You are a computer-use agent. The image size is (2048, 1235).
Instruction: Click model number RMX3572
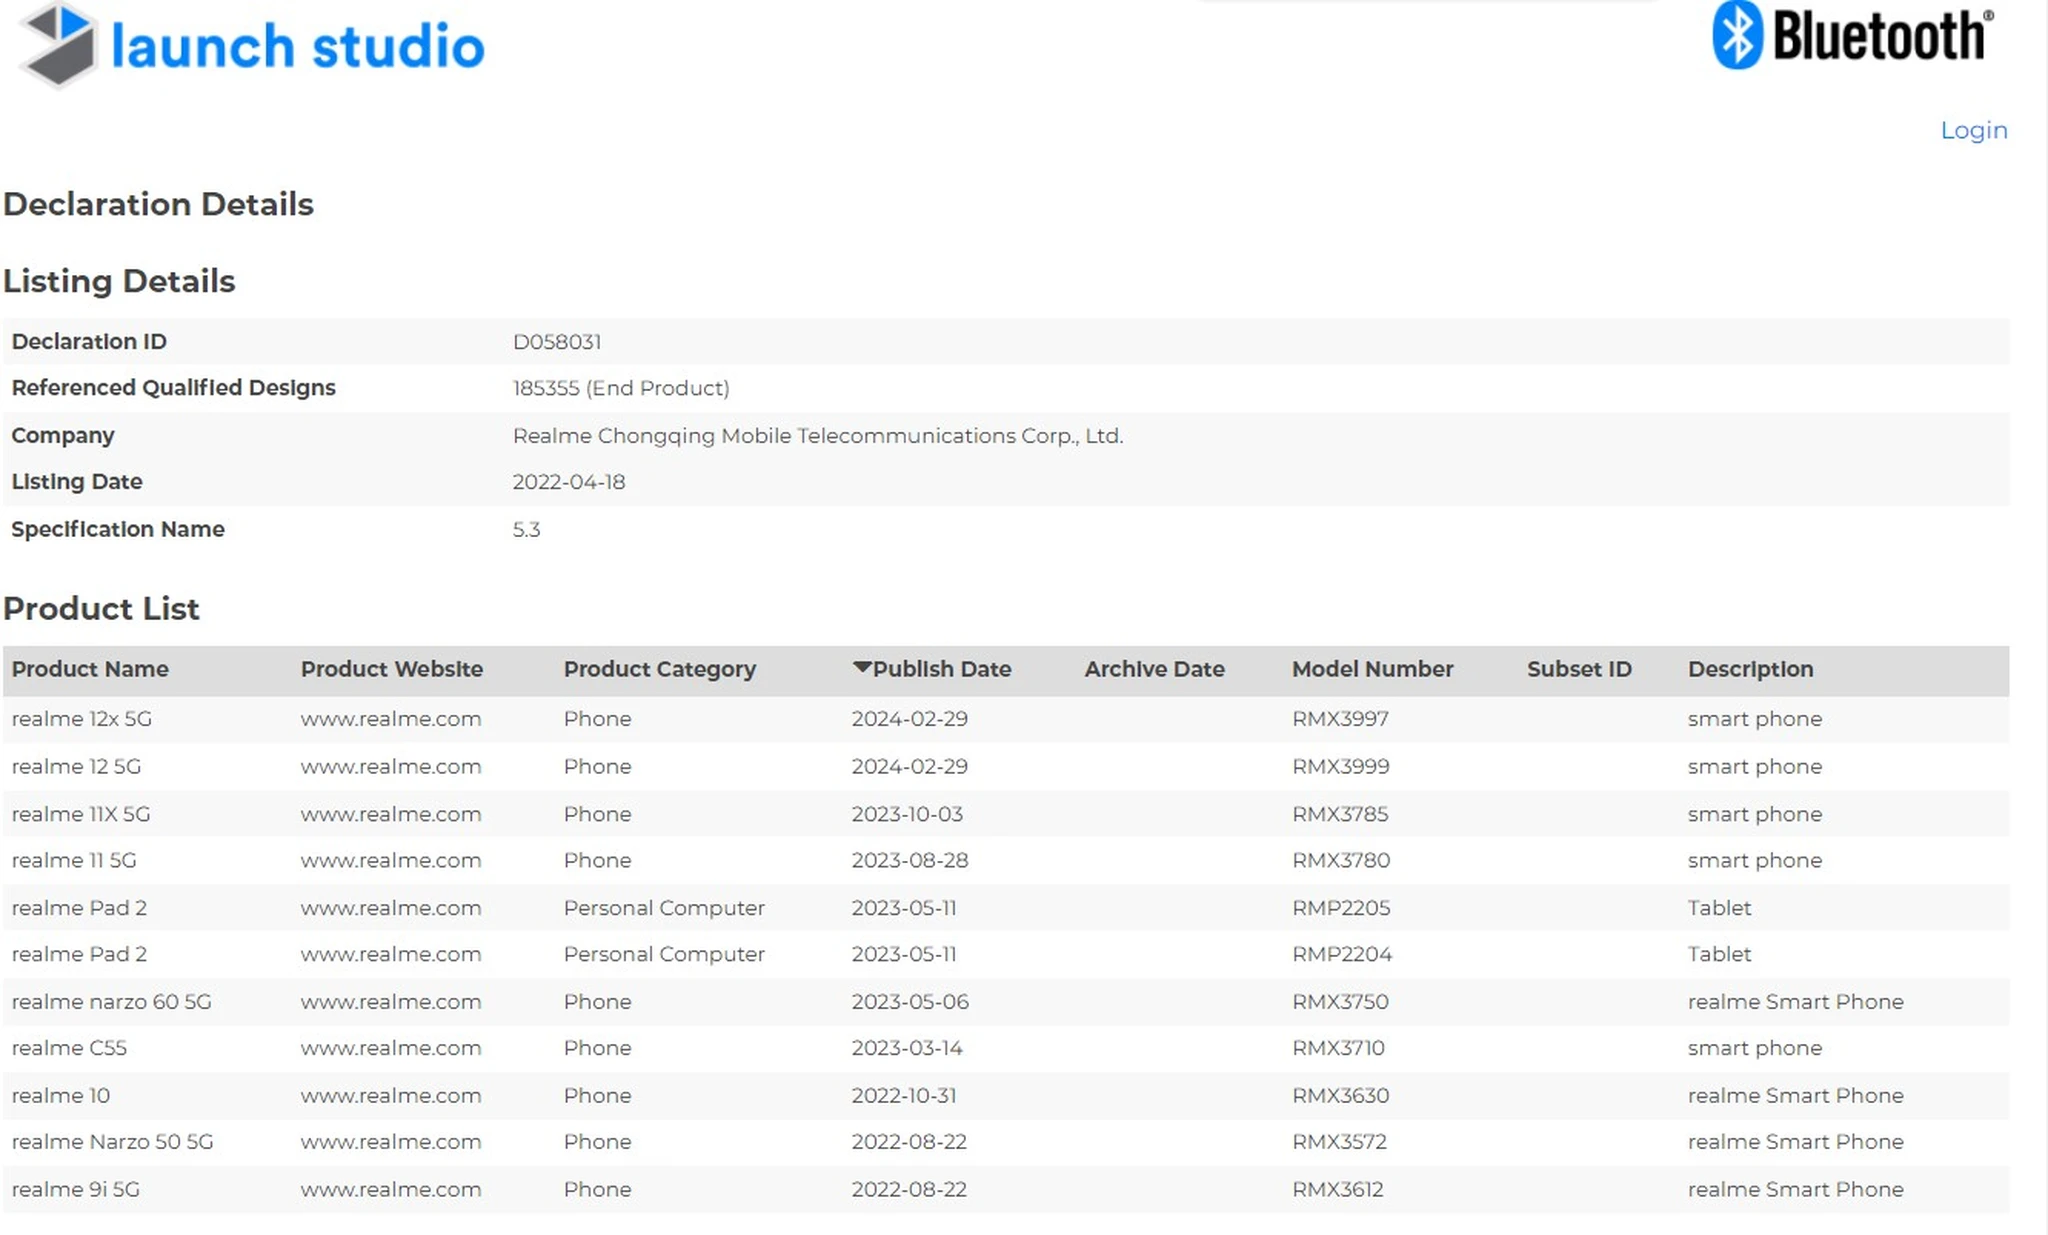(x=1339, y=1142)
